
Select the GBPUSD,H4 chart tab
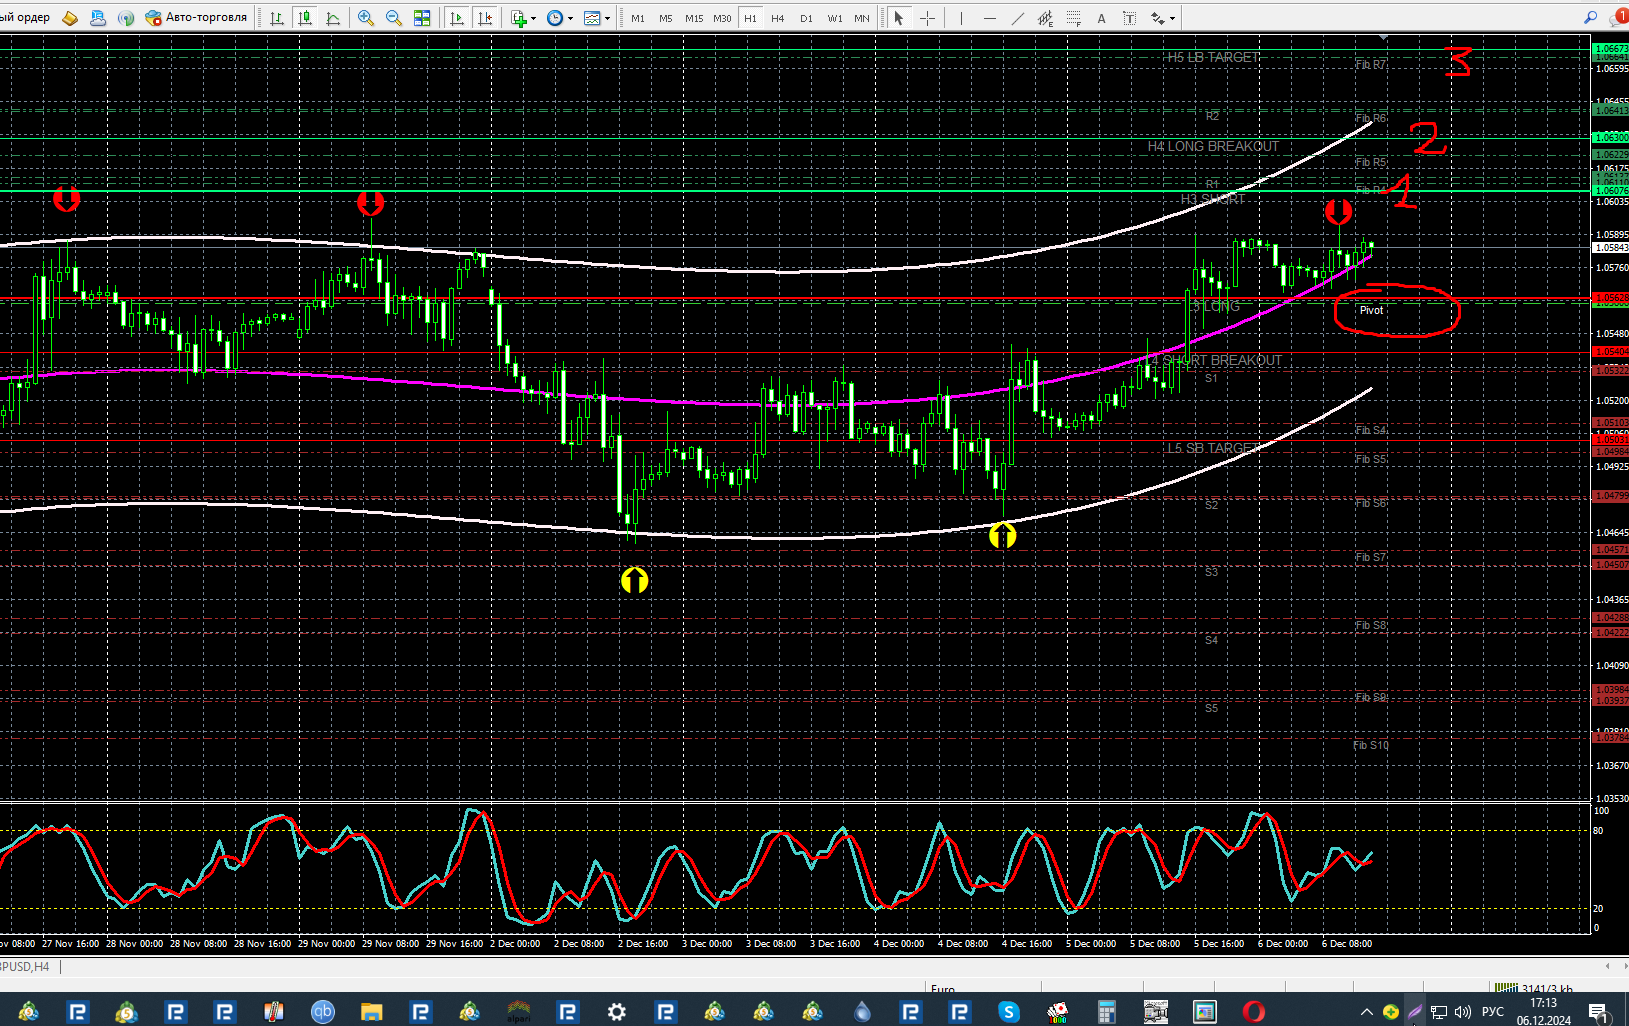[x=25, y=967]
